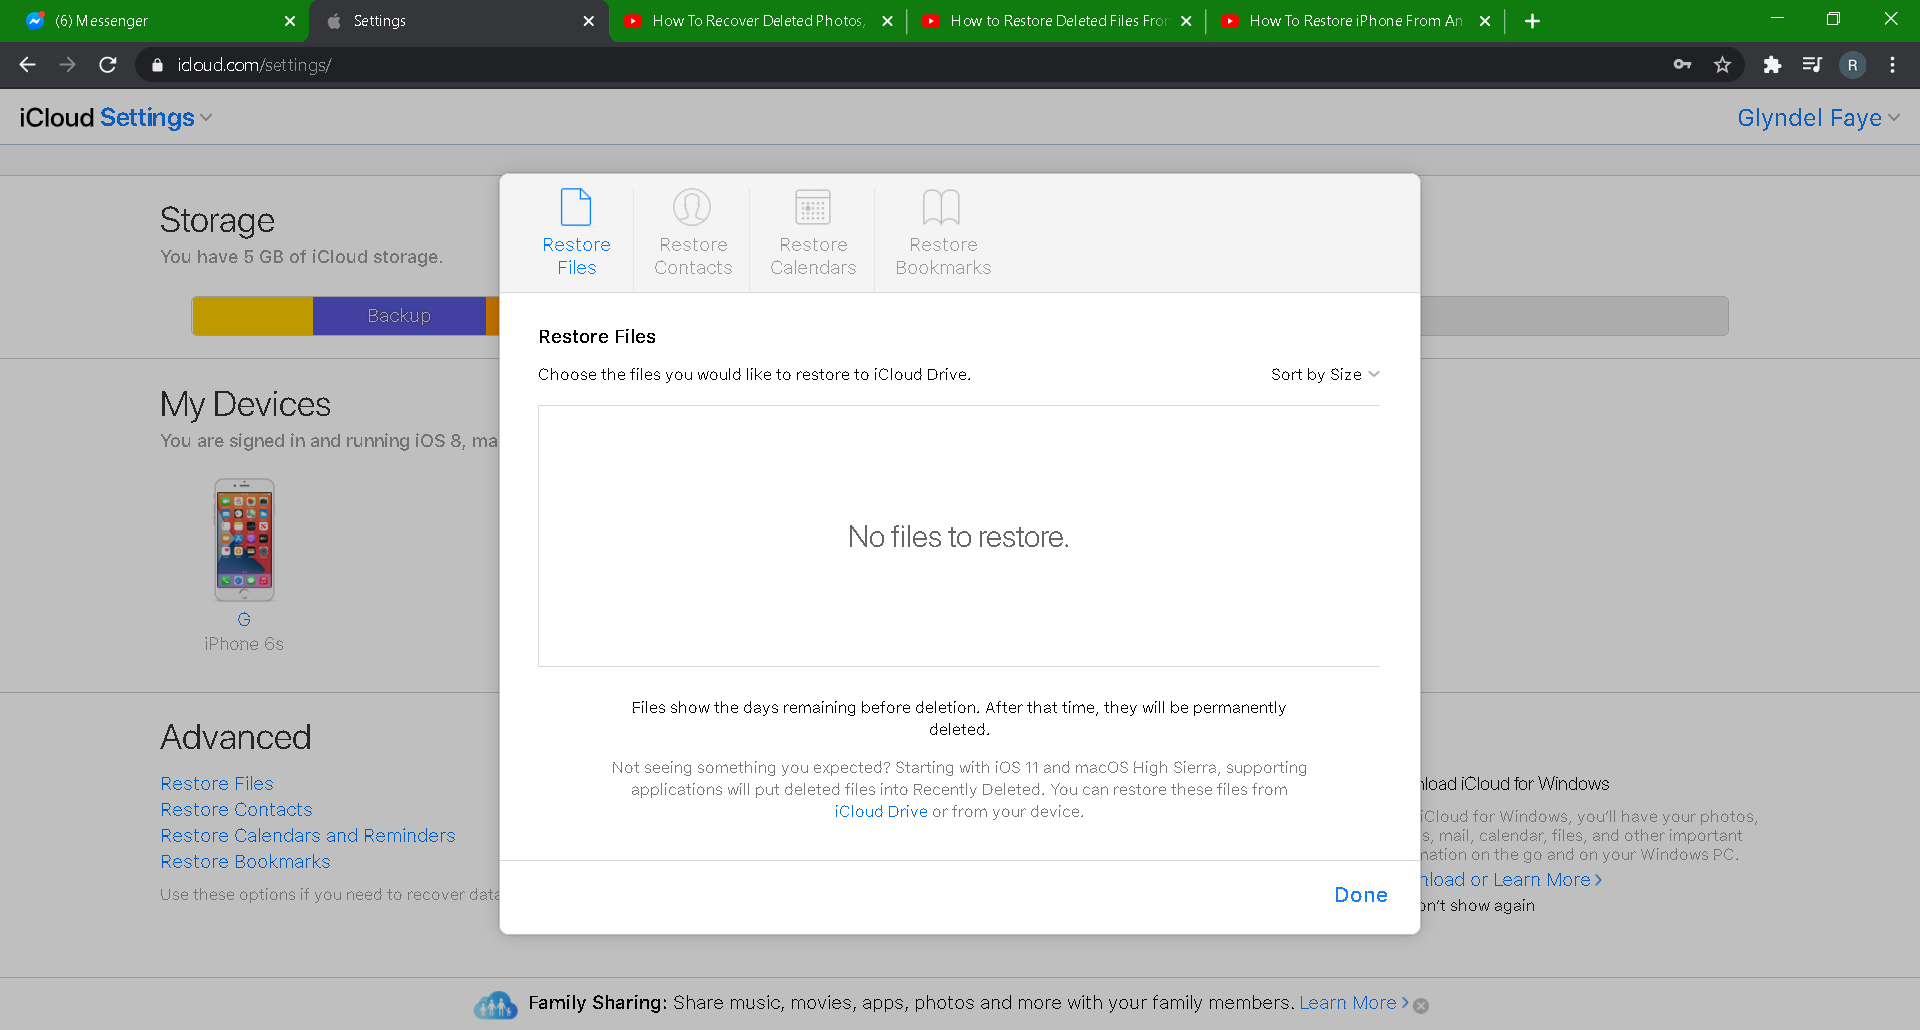The width and height of the screenshot is (1920, 1030).
Task: Close the How to Restore Deleted Files tab
Action: [1186, 21]
